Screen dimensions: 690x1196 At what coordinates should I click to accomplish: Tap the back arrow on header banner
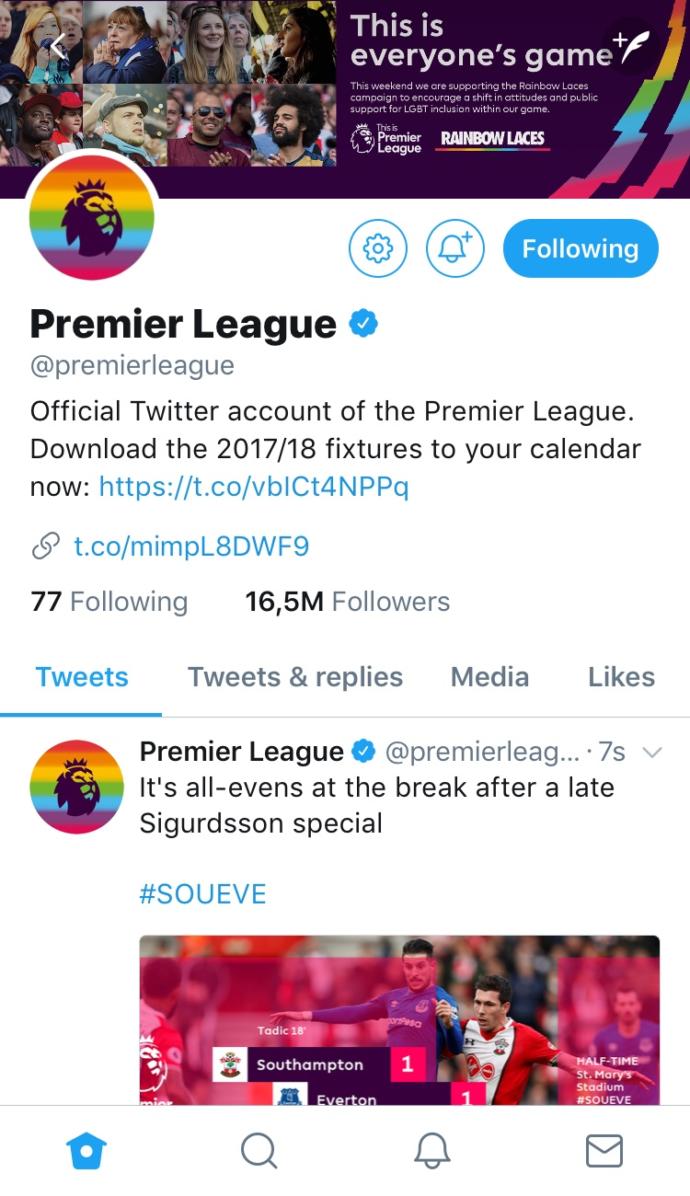59,47
